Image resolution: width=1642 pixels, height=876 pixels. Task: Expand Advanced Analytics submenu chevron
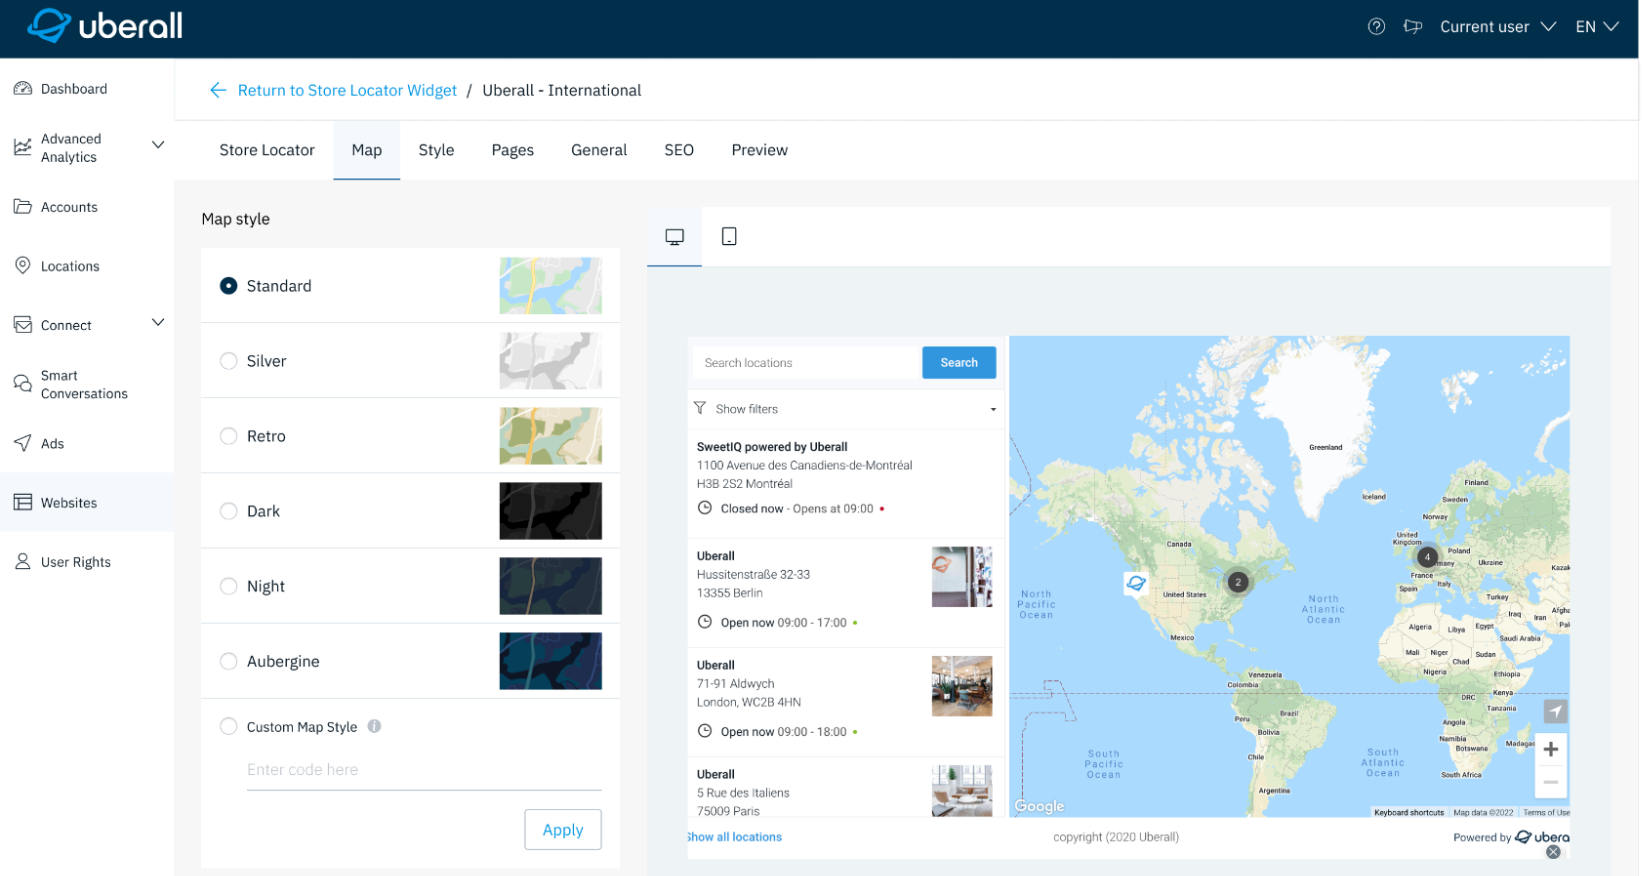[x=158, y=145]
